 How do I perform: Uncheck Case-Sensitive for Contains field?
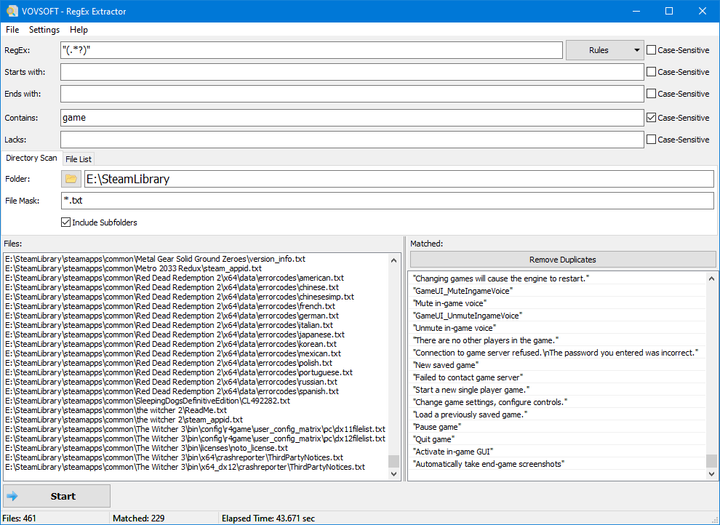651,118
